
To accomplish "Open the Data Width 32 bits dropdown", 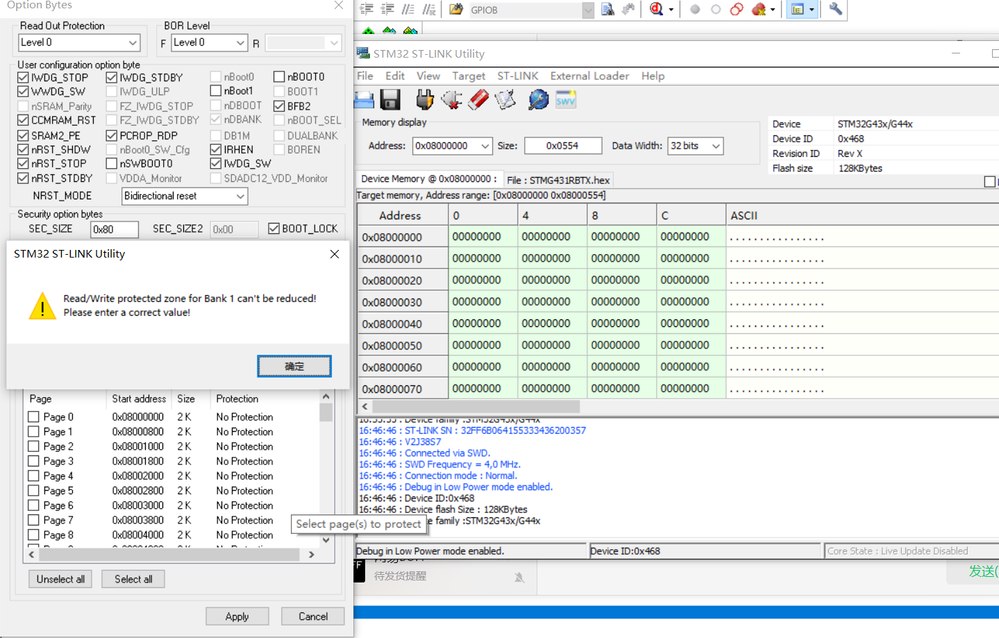I will click(x=716, y=146).
